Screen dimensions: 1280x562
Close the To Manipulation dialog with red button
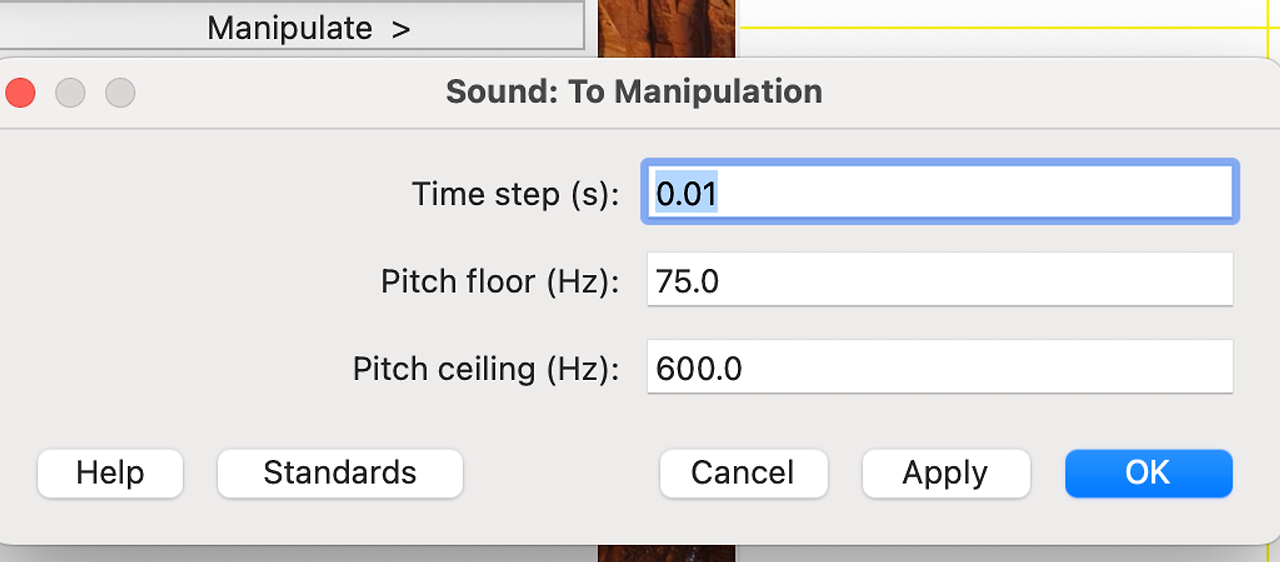pyautogui.click(x=20, y=93)
